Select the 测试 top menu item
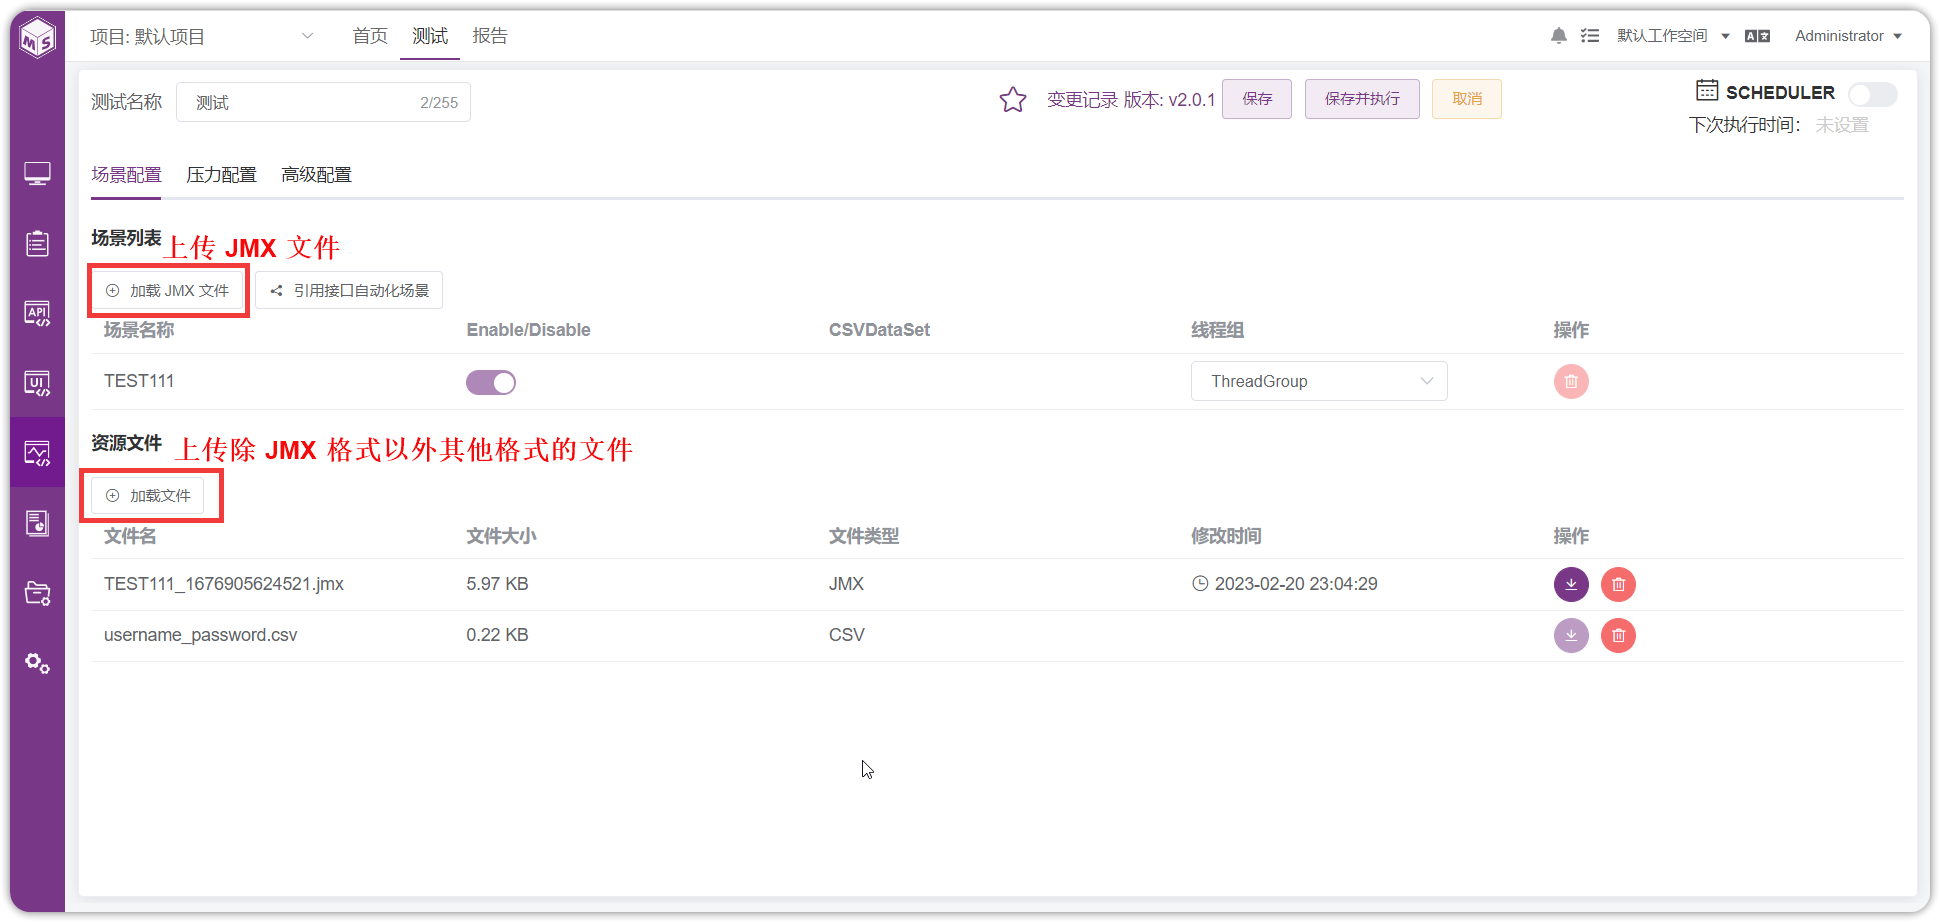1940x922 pixels. [x=430, y=36]
